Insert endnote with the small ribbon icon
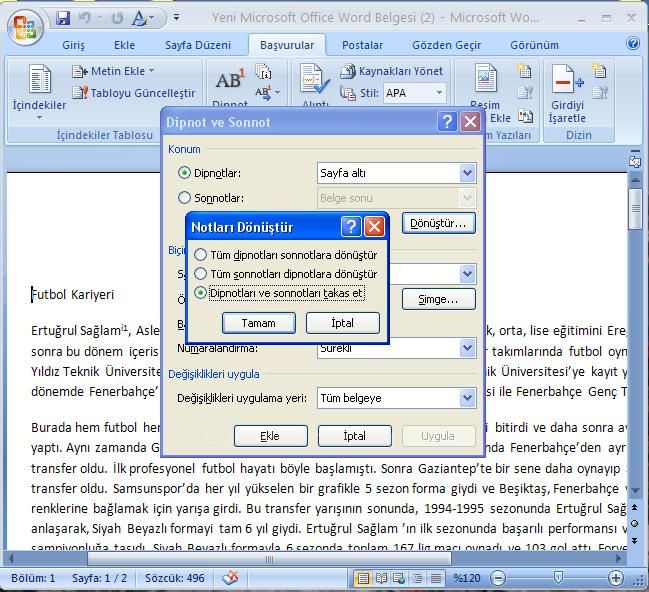649x592 pixels. tap(263, 72)
